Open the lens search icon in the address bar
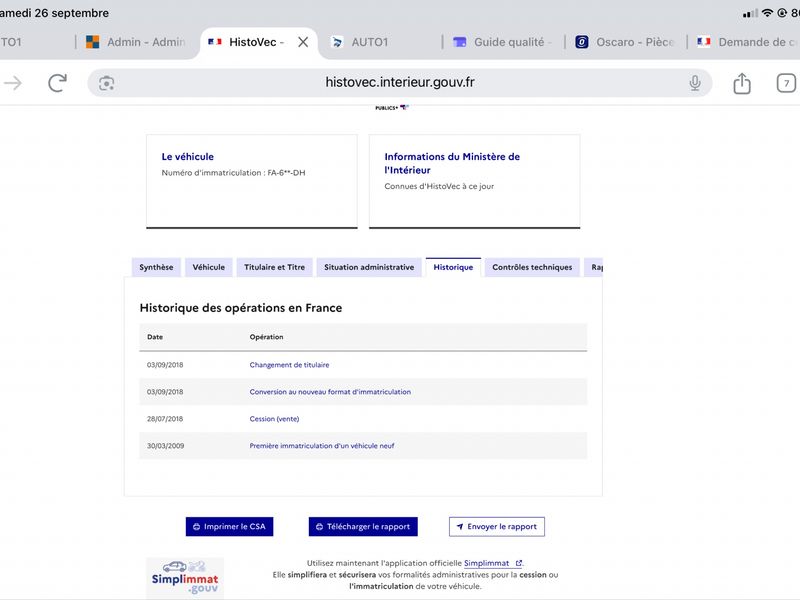The height and width of the screenshot is (600, 800). 106,83
